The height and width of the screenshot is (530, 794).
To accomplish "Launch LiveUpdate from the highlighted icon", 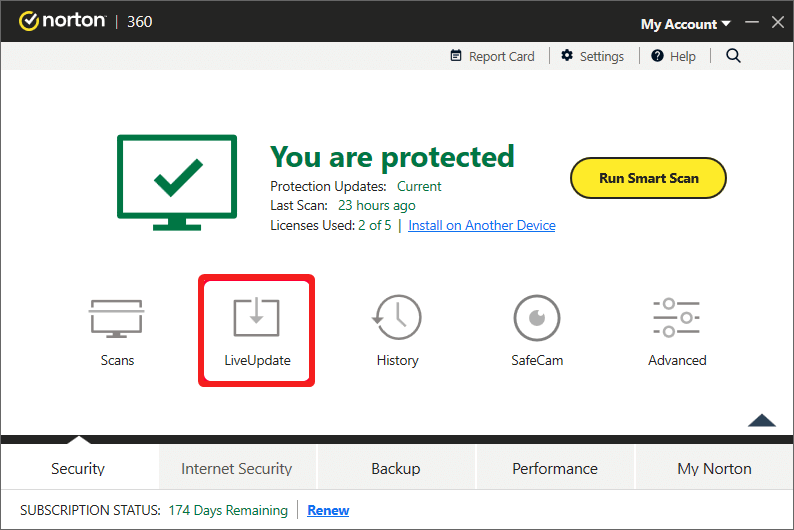I will click(257, 317).
